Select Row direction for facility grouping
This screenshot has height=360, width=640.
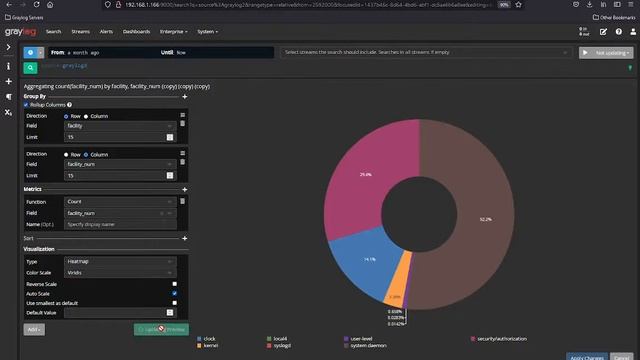tap(66, 116)
